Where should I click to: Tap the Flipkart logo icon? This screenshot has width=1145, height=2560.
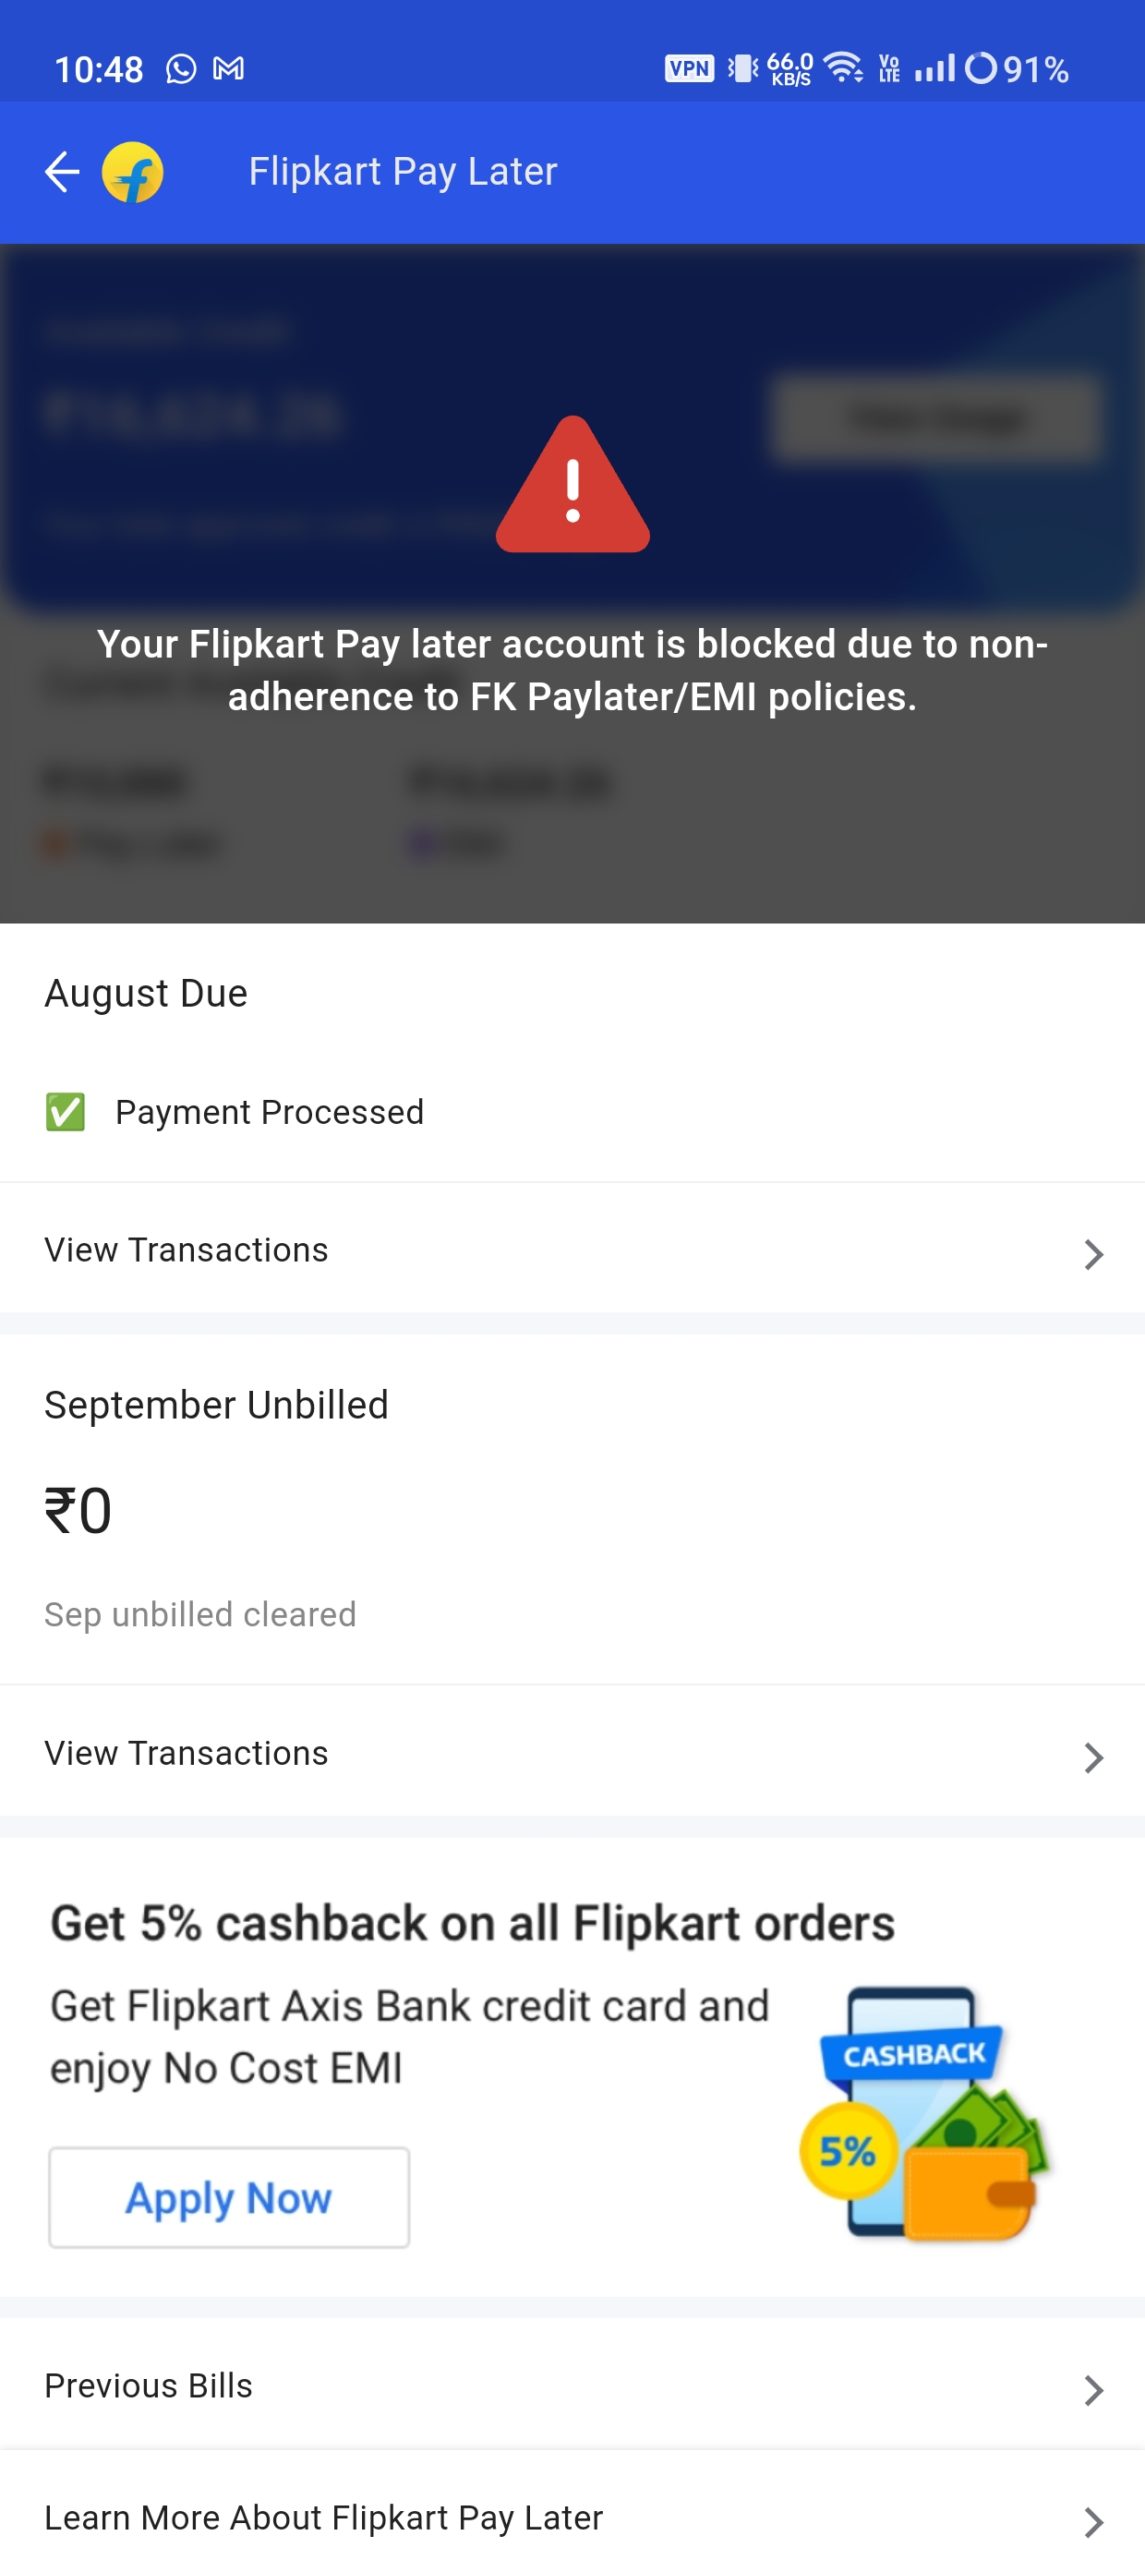[133, 172]
